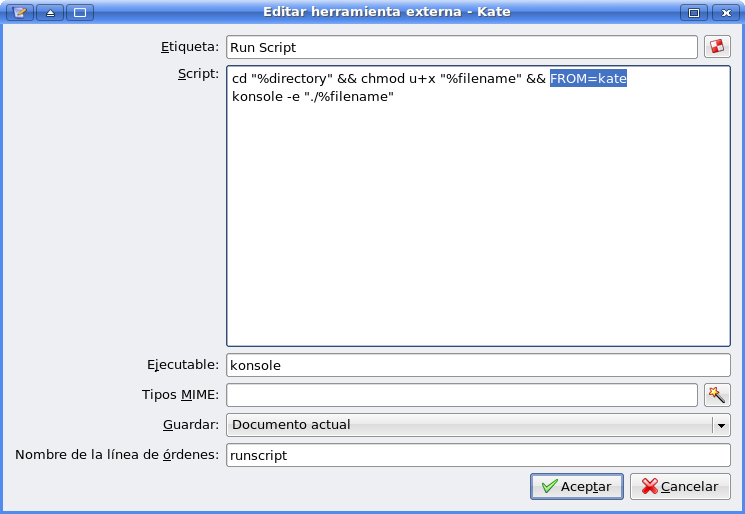
Task: Close the dialog with the title bar X
Action: pos(726,12)
